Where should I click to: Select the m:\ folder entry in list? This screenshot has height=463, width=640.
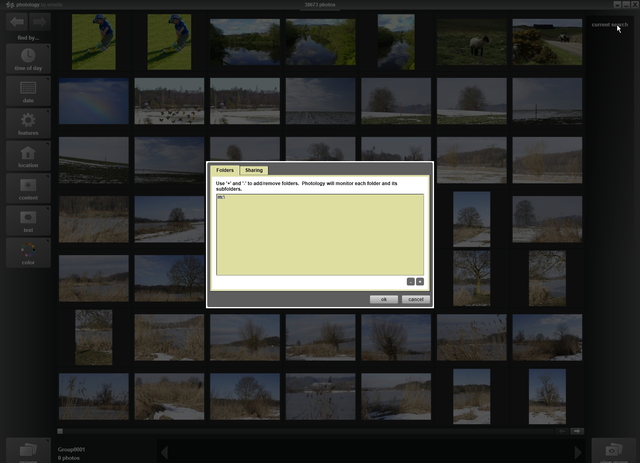[221, 198]
